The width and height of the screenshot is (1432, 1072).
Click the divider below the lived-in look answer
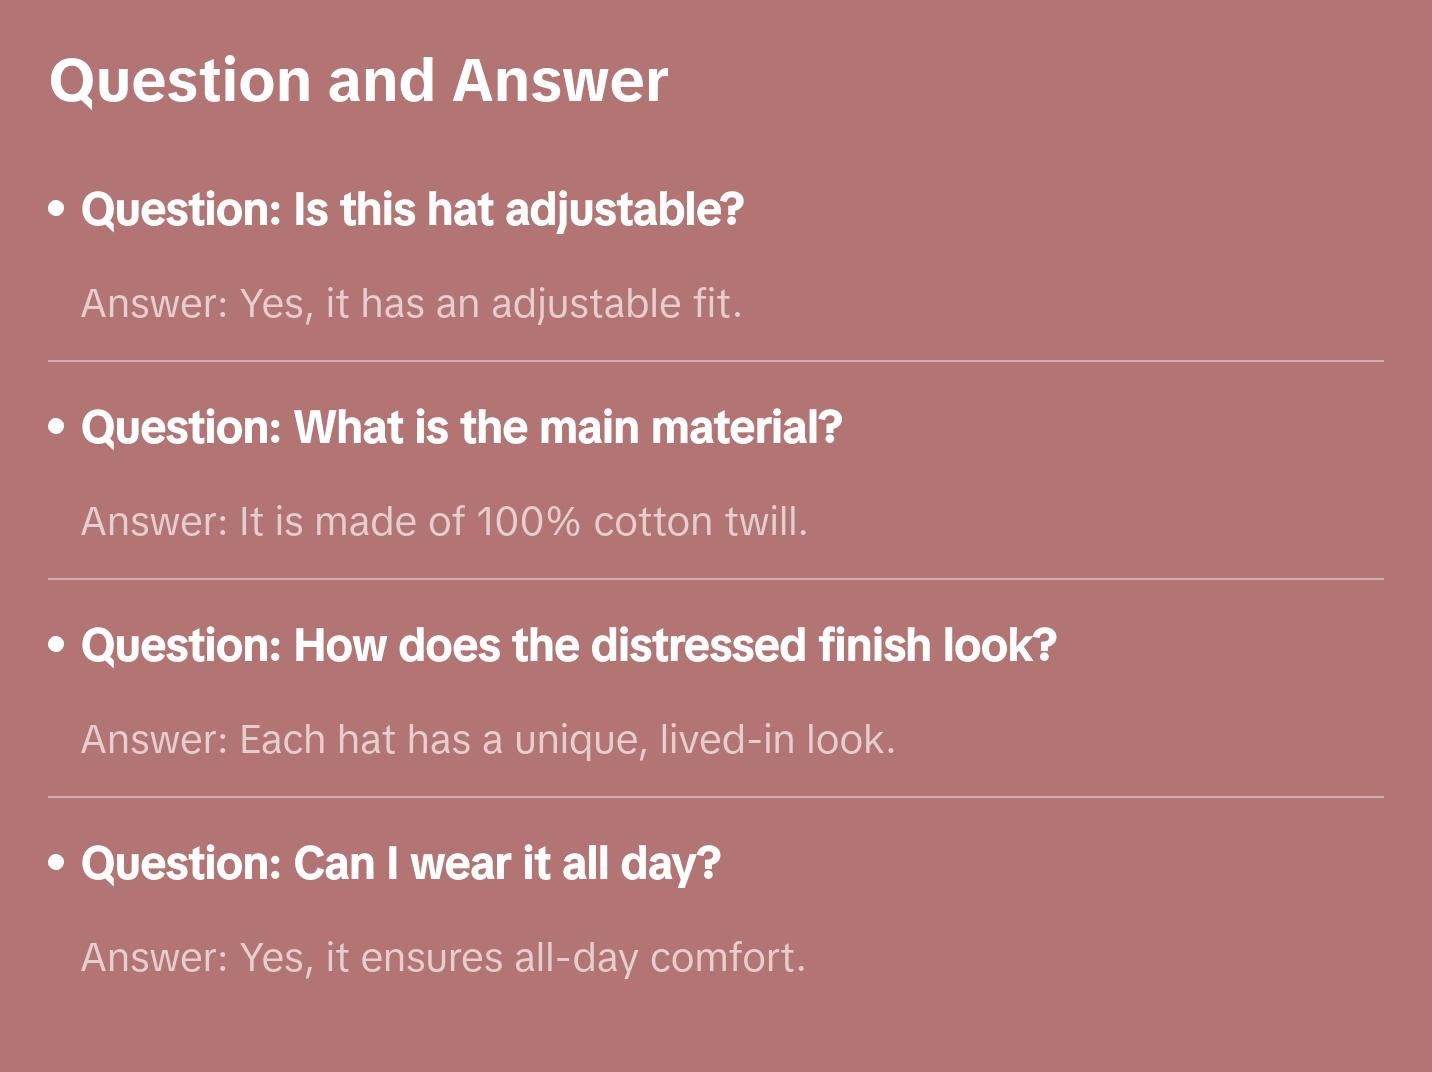click(x=716, y=797)
